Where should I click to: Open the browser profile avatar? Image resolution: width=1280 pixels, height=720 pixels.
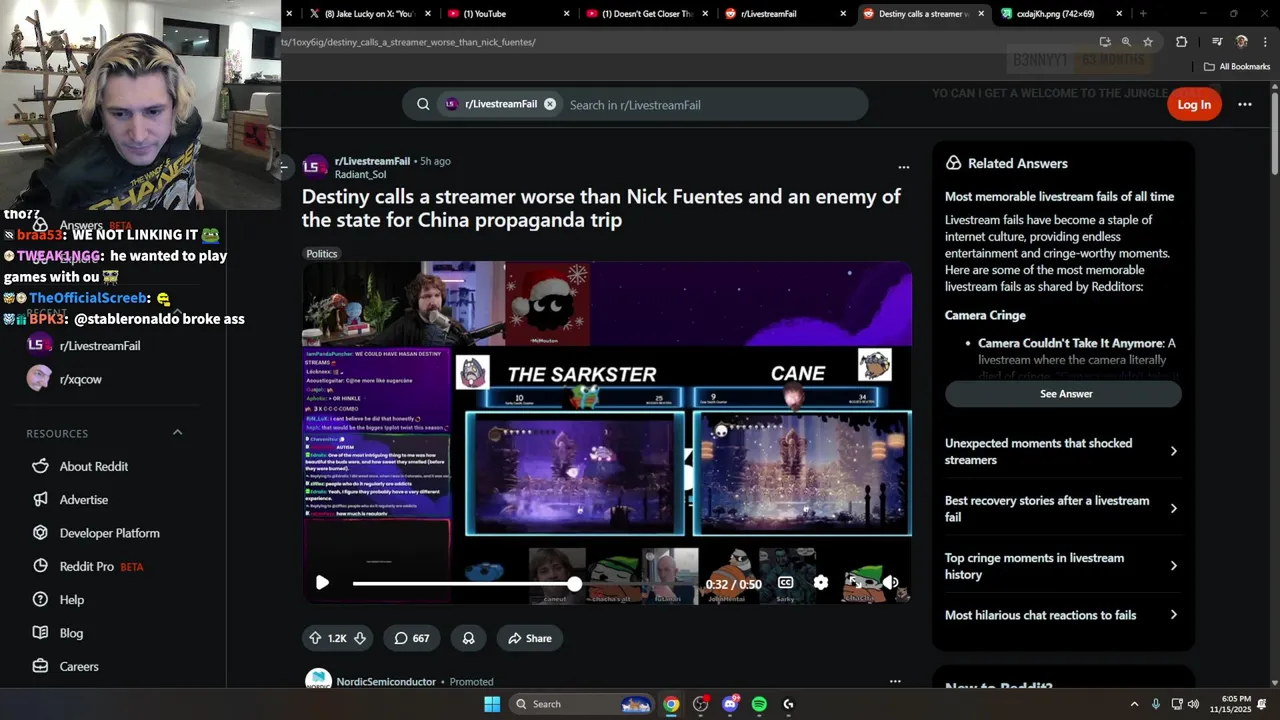[x=1242, y=42]
